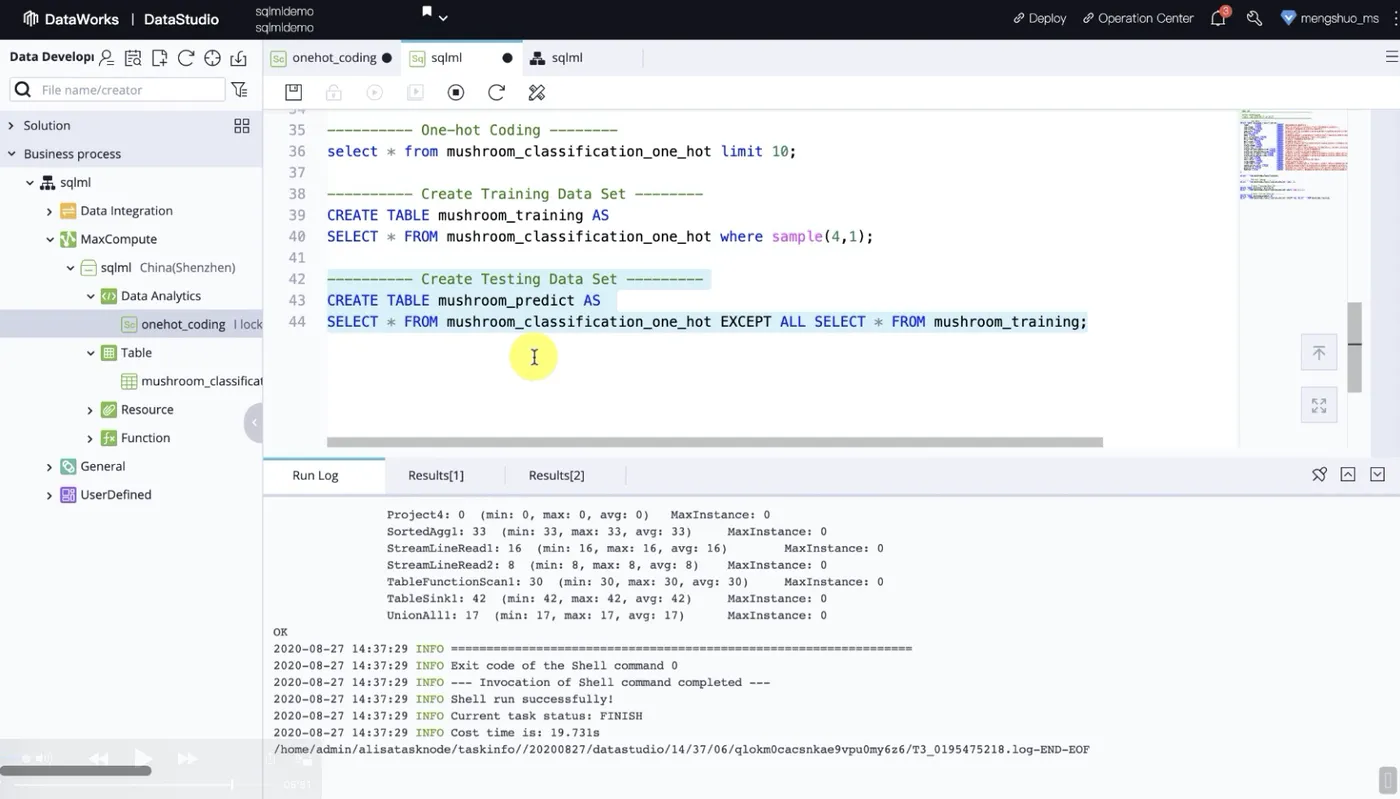This screenshot has height=799, width=1400.
Task: Open the wrench settings icon
Action: tap(1254, 18)
